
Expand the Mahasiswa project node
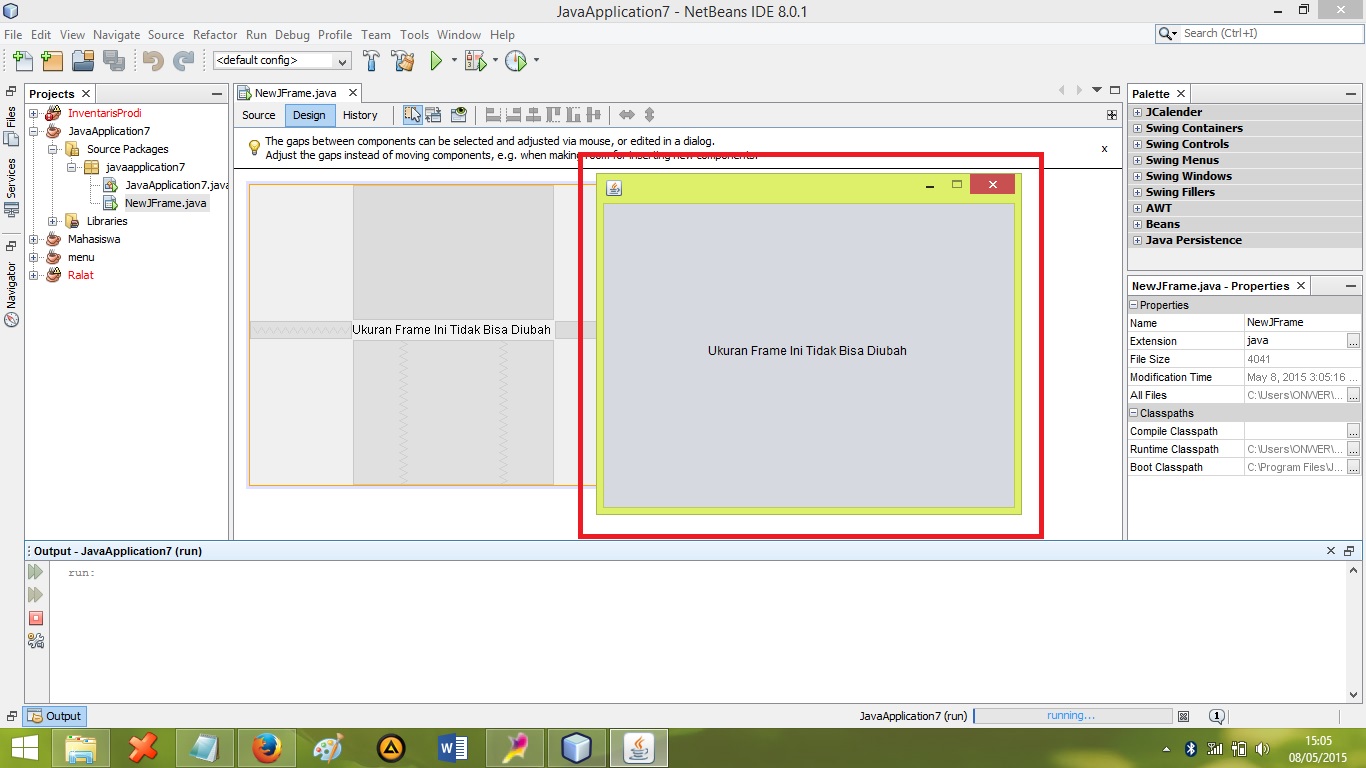(34, 239)
